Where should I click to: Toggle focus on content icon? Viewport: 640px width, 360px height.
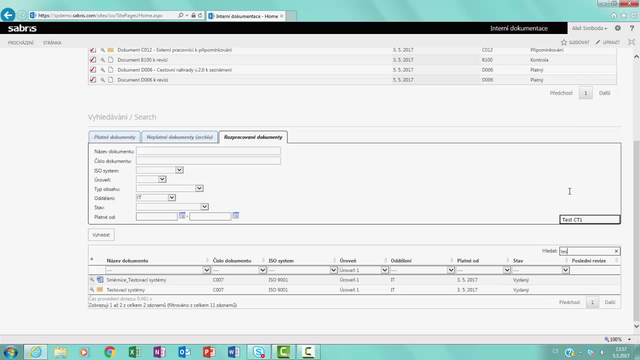click(631, 42)
